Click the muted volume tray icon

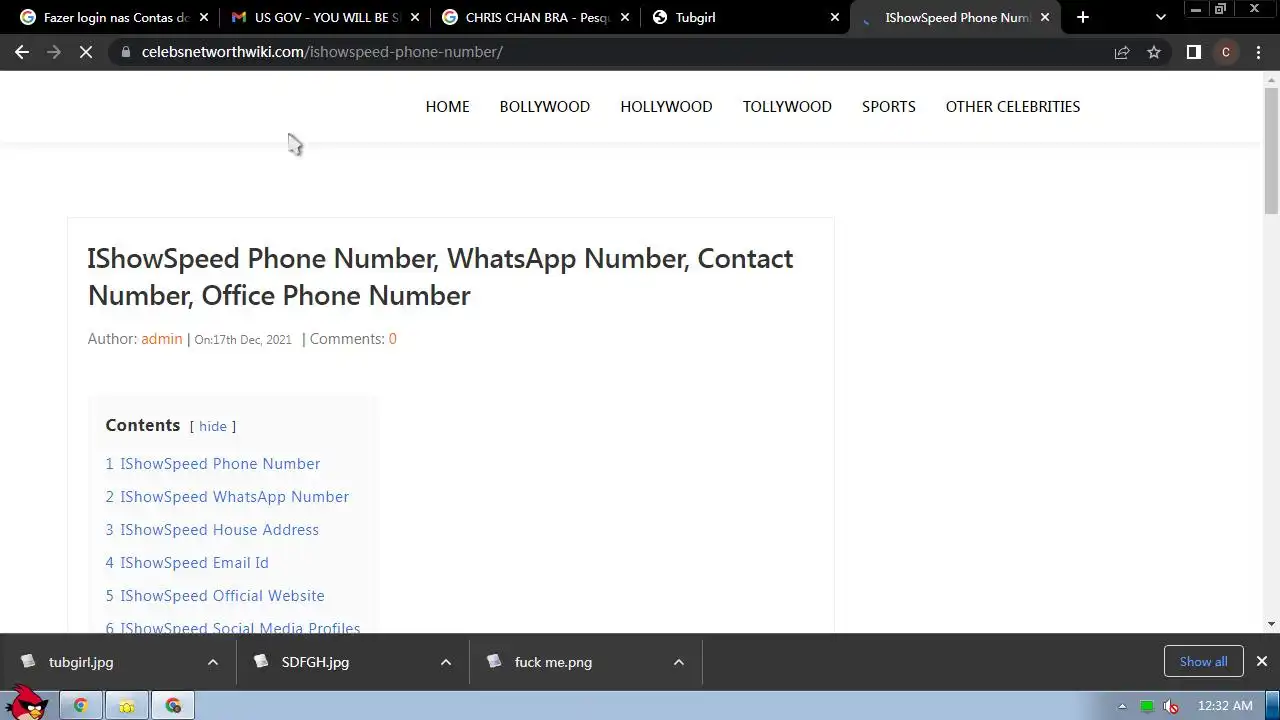[1171, 706]
